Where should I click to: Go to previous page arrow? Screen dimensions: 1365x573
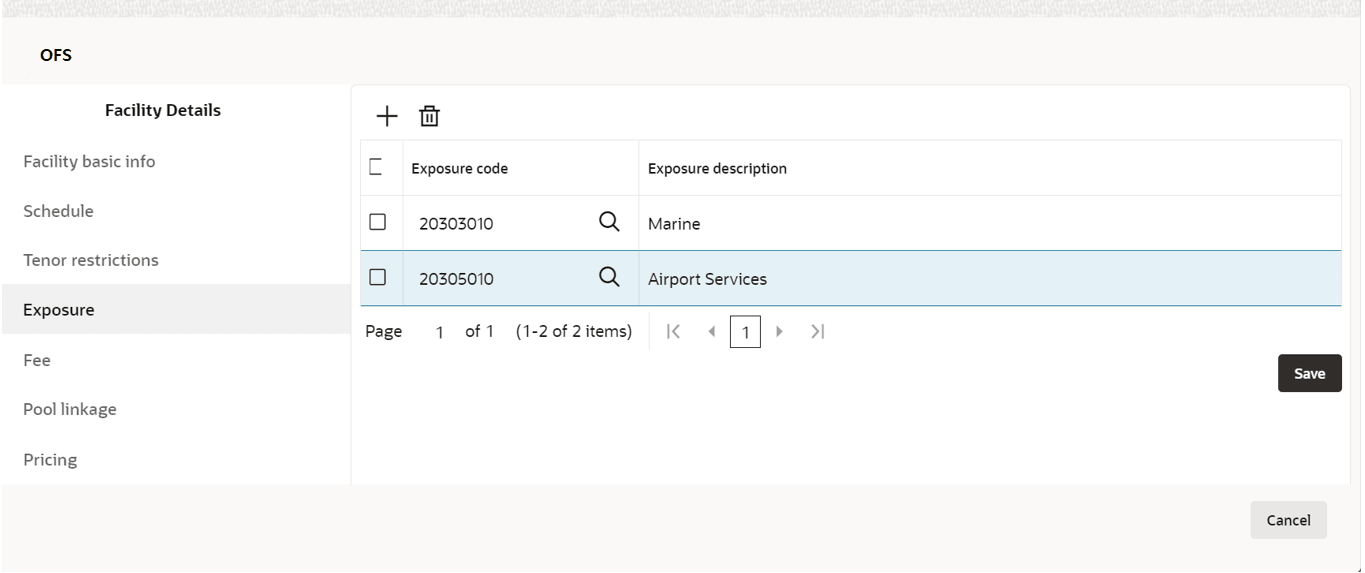(711, 332)
